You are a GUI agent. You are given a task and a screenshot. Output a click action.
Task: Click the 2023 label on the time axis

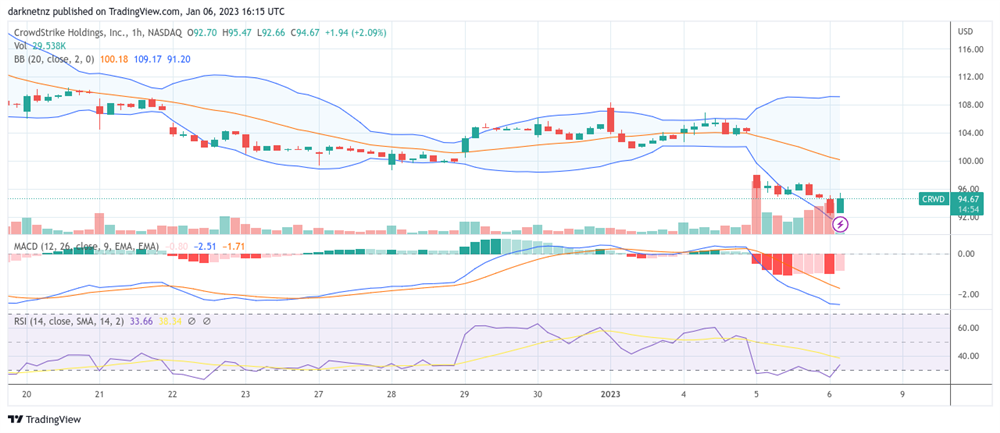point(610,395)
